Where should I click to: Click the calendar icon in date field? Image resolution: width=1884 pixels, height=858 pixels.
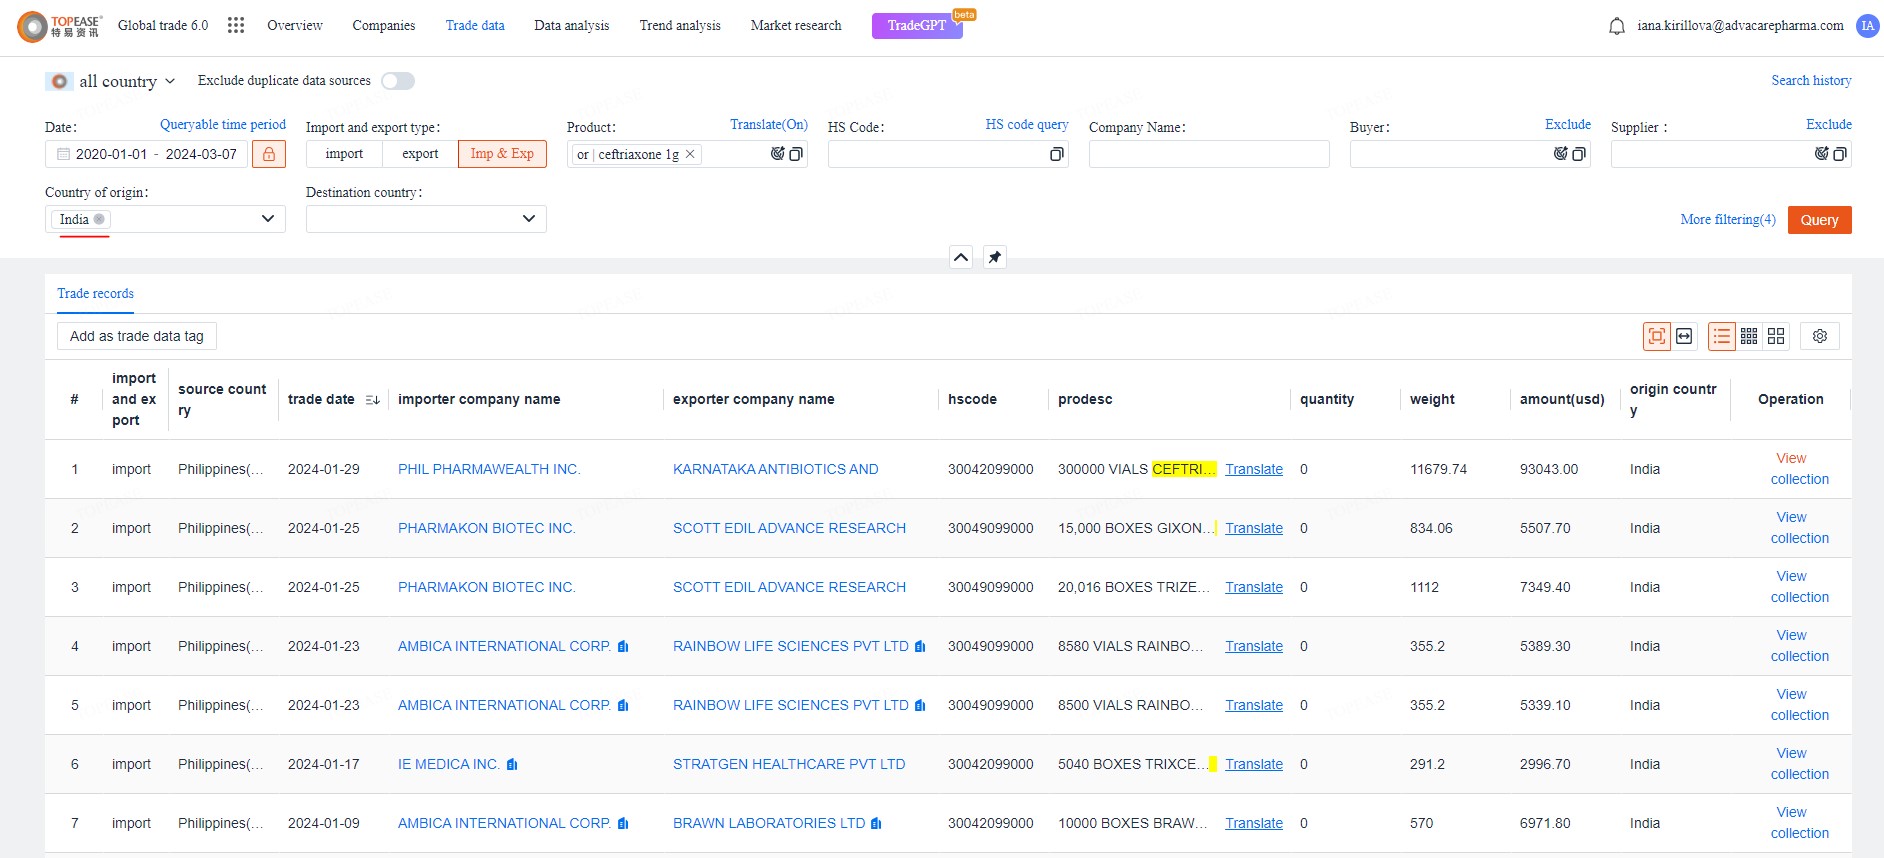pyautogui.click(x=64, y=154)
